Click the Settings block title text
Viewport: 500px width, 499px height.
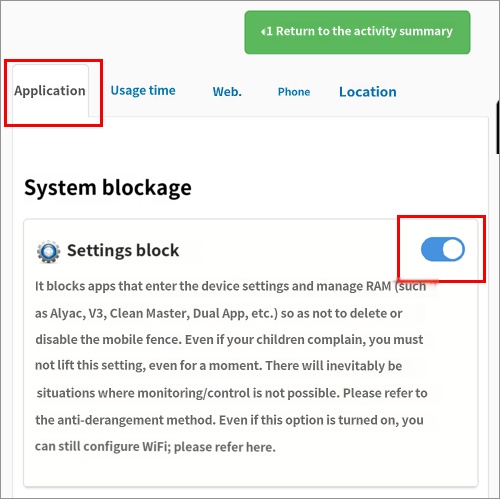pyautogui.click(x=123, y=250)
